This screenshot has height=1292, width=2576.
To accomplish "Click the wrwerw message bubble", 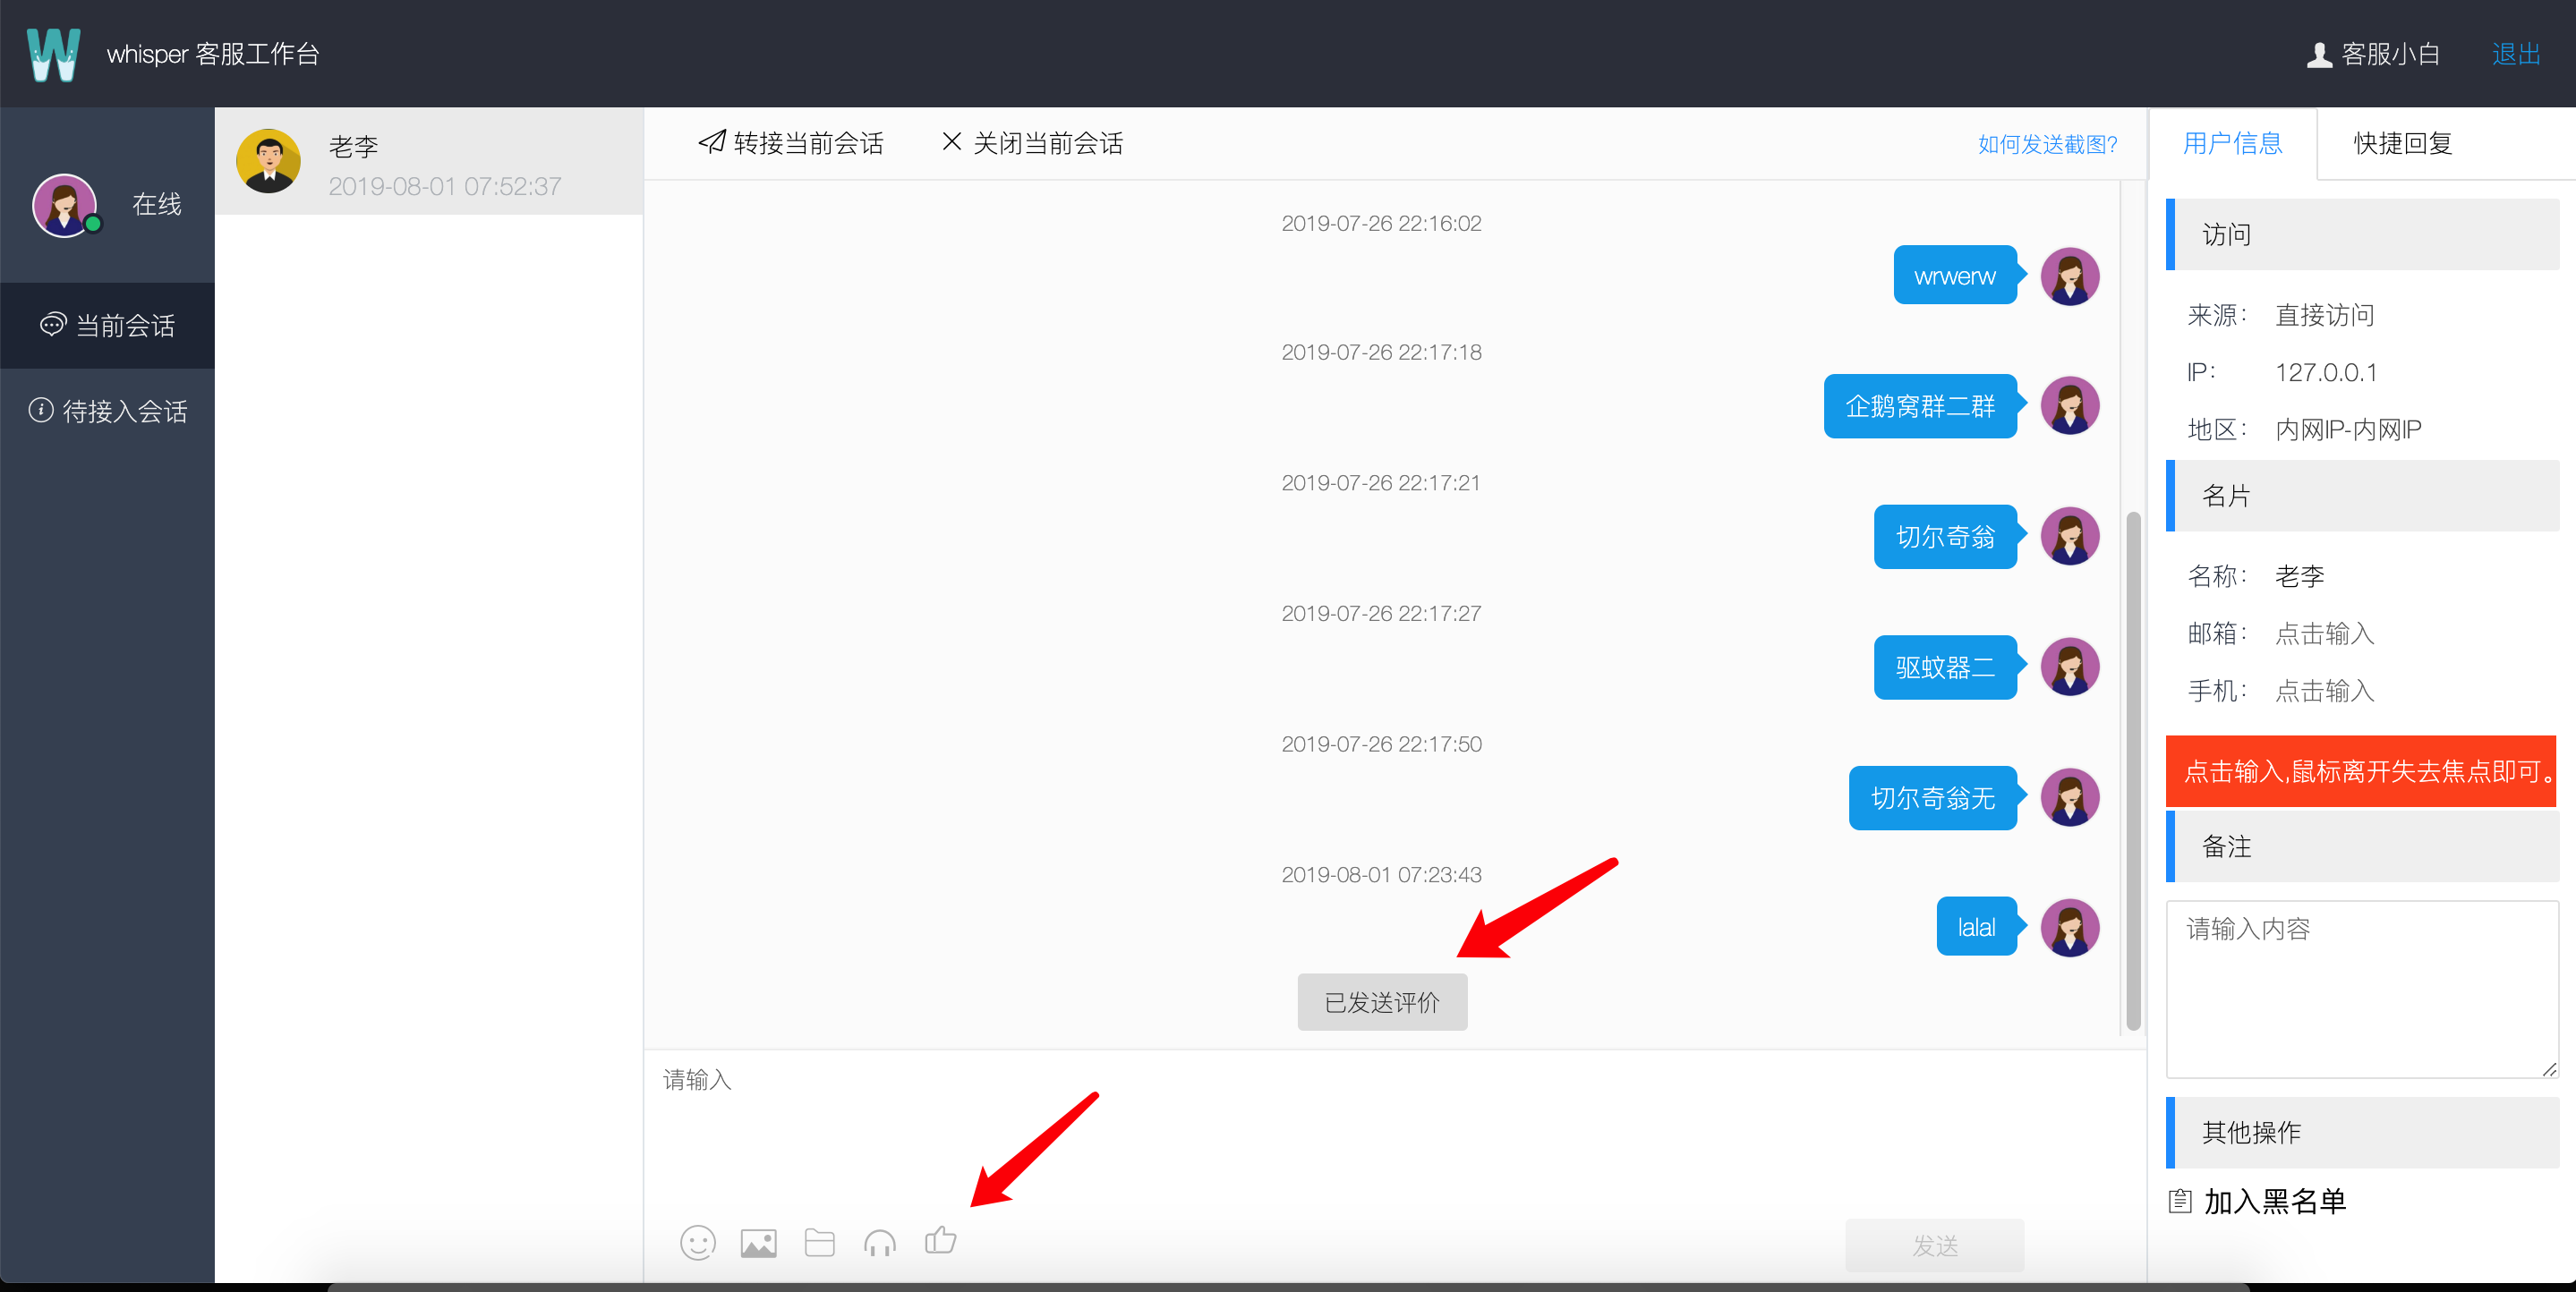I will click(1954, 276).
